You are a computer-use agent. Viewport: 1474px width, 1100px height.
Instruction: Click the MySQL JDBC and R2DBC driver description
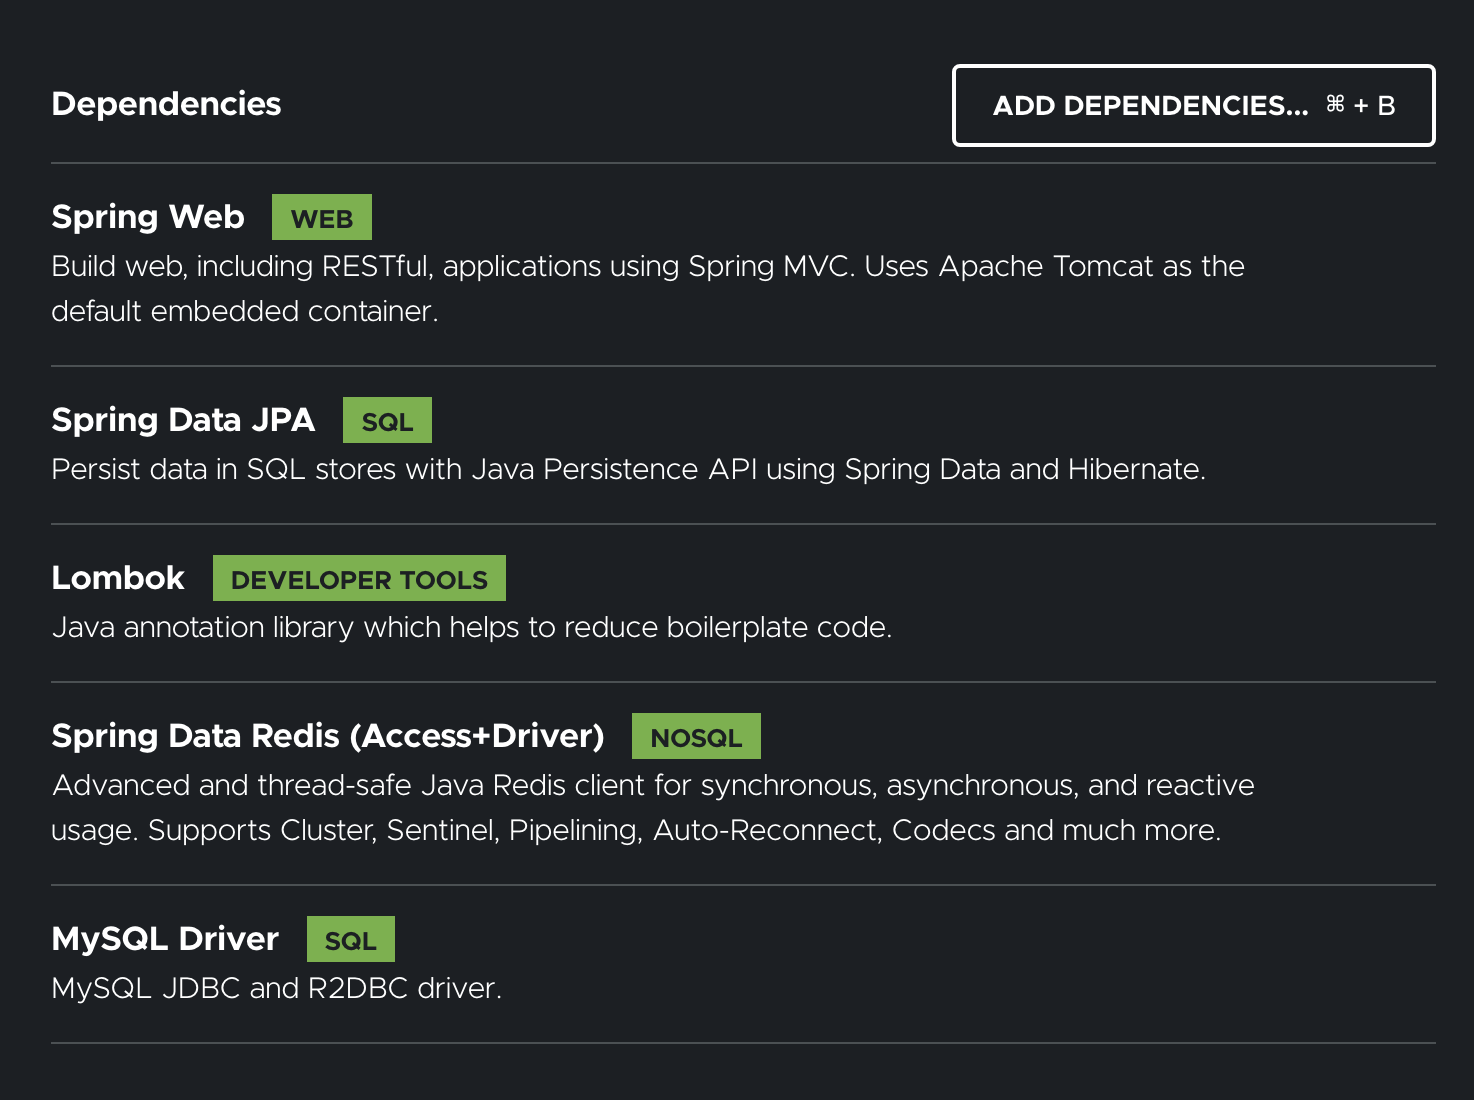[276, 989]
